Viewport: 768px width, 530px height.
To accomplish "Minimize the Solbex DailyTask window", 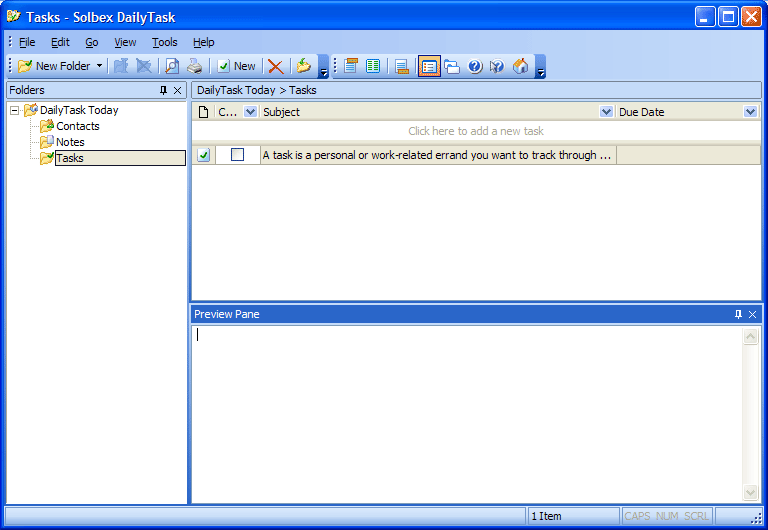I will click(705, 17).
